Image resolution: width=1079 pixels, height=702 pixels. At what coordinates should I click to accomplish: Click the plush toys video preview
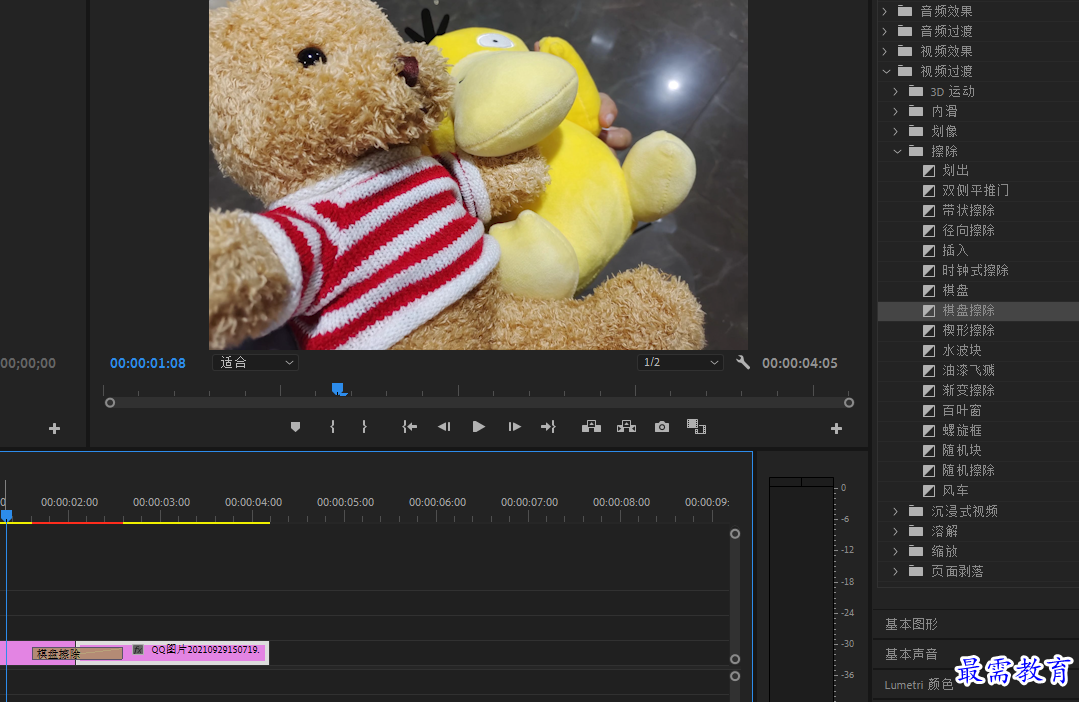click(x=478, y=174)
